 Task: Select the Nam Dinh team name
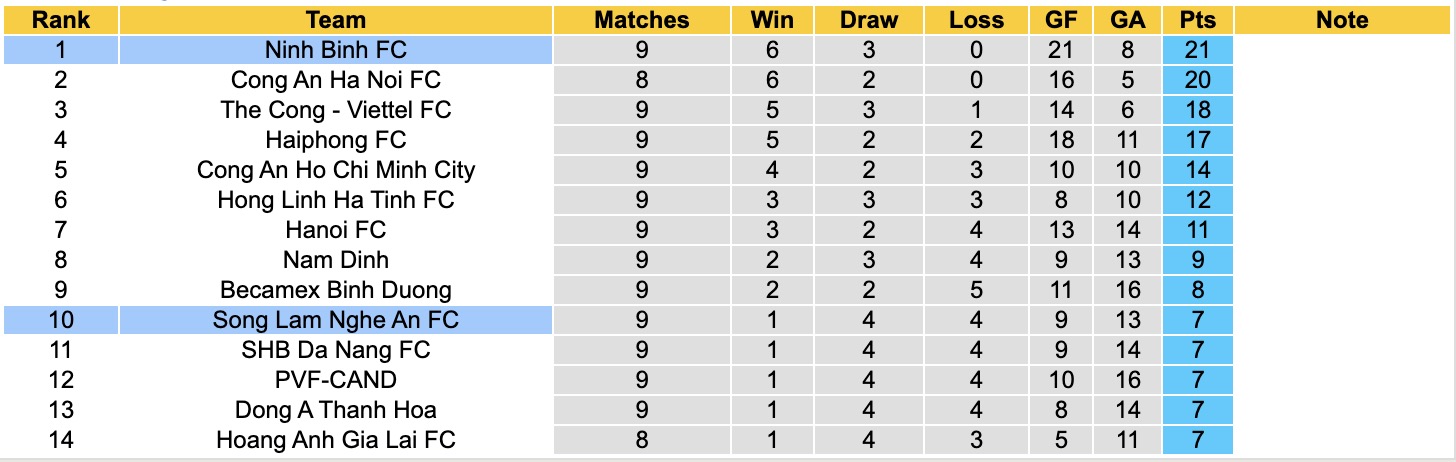[x=336, y=260]
